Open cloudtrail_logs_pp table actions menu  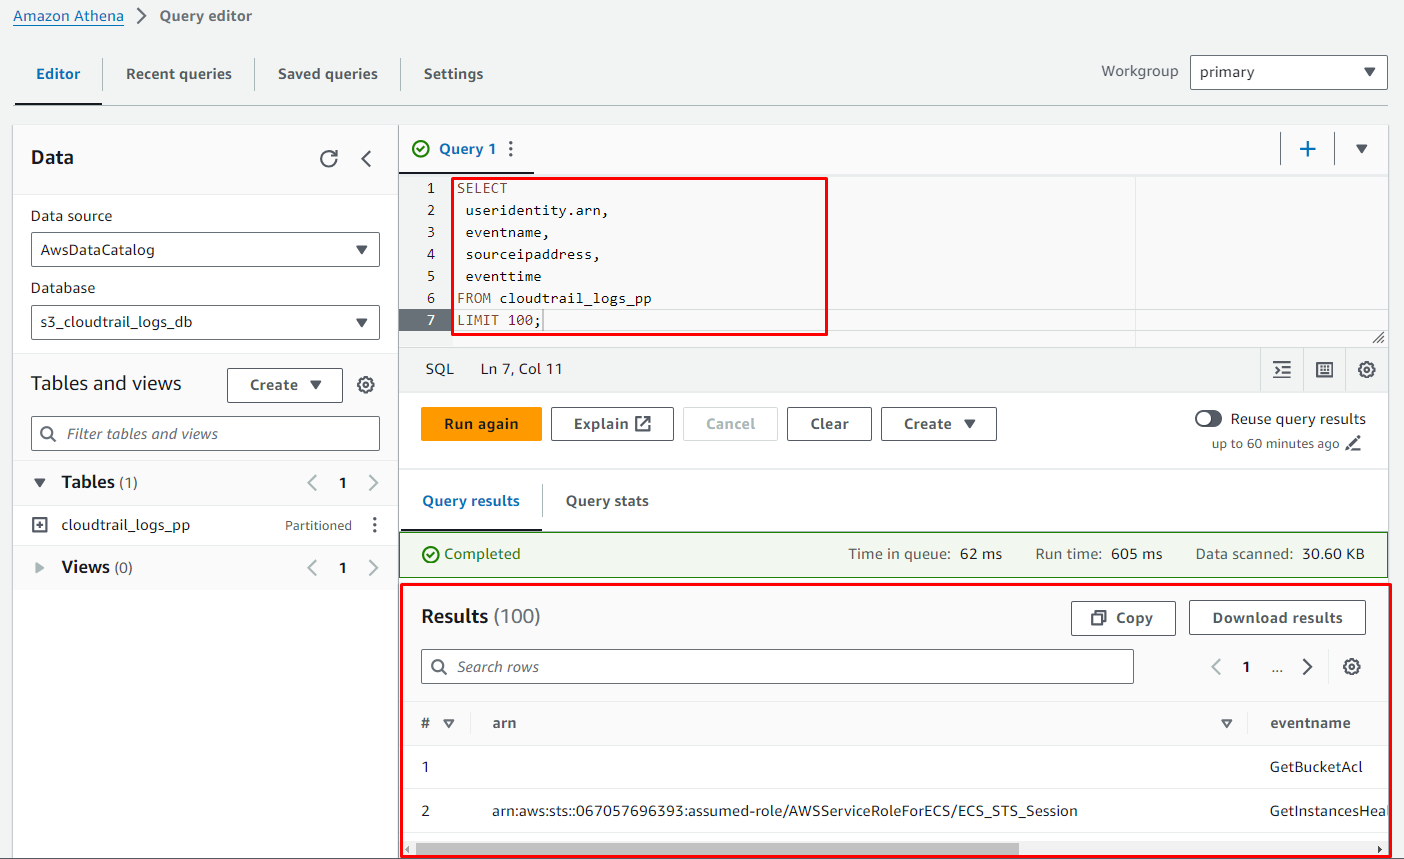coord(375,525)
